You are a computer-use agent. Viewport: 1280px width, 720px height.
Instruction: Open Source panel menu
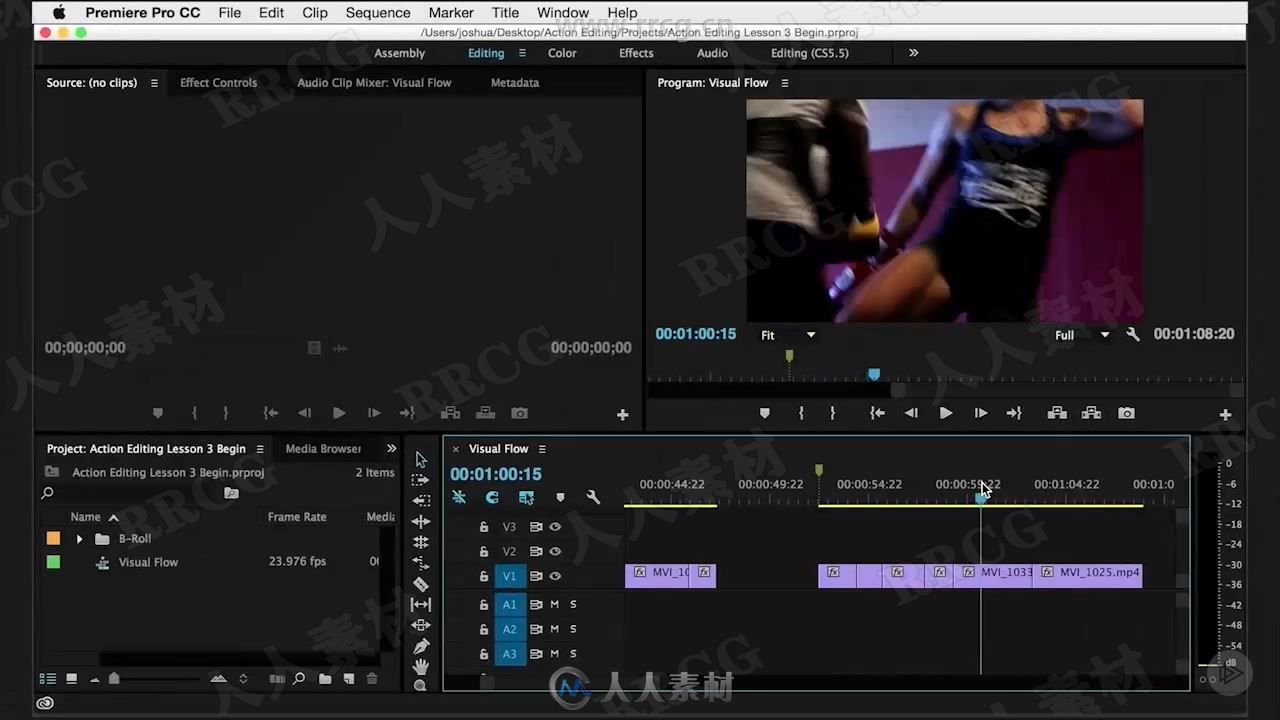(x=154, y=83)
